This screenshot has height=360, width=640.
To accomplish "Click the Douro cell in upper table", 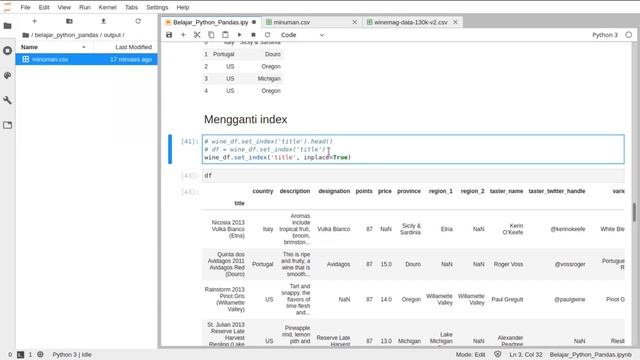I will 272,54.
